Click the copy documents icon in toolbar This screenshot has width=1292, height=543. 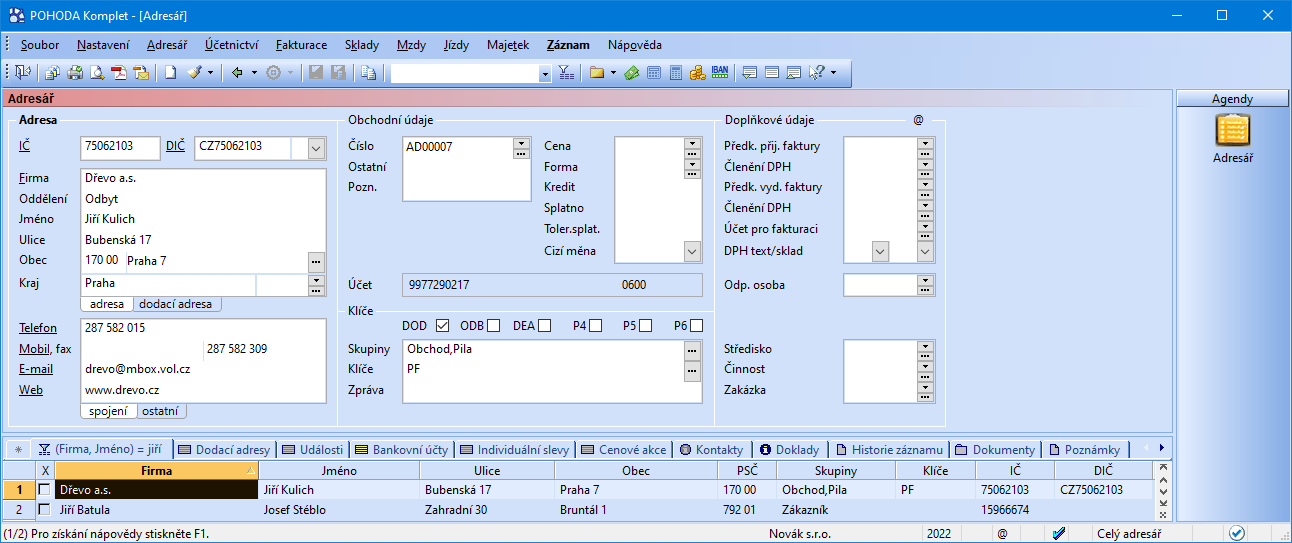(x=369, y=72)
